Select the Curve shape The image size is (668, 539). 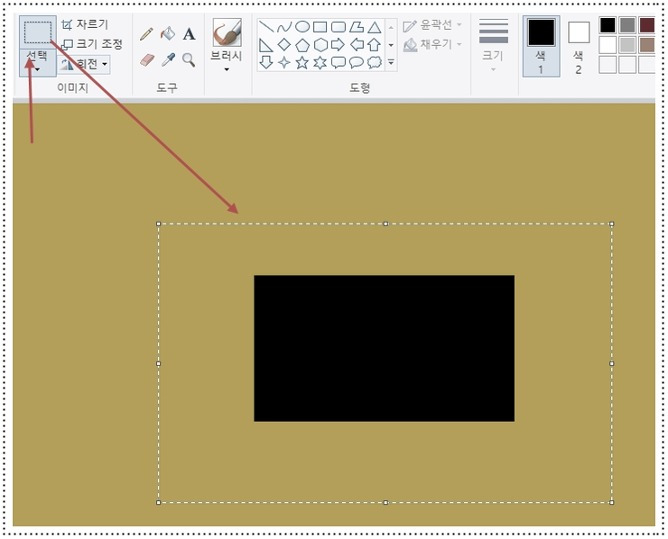[284, 27]
